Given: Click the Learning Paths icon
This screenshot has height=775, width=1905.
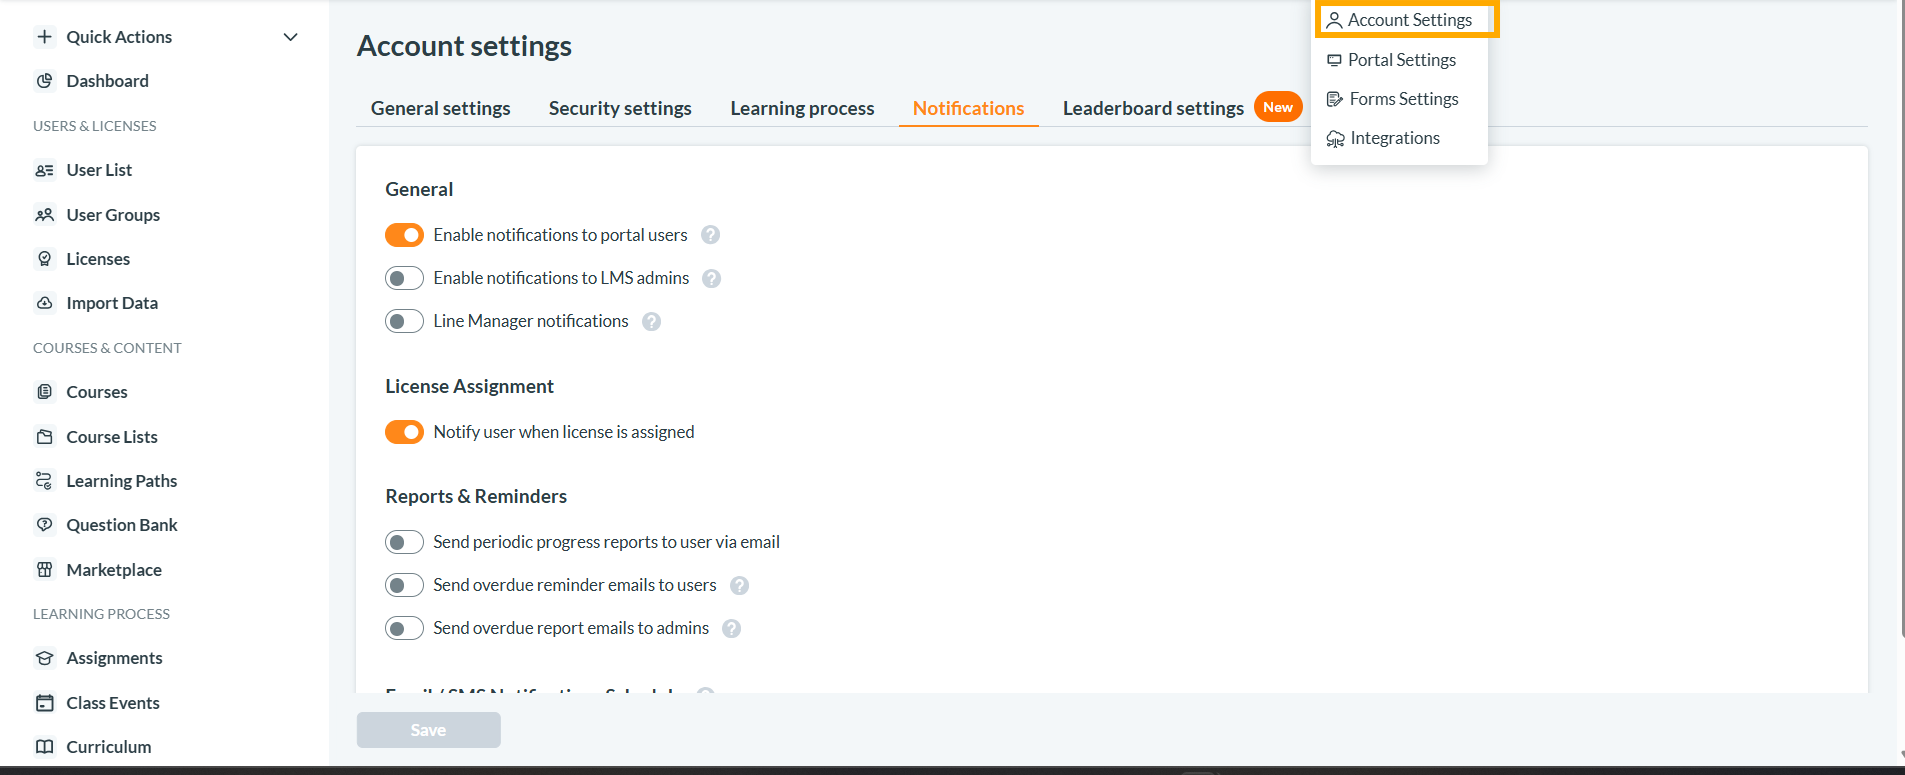Looking at the screenshot, I should 44,481.
